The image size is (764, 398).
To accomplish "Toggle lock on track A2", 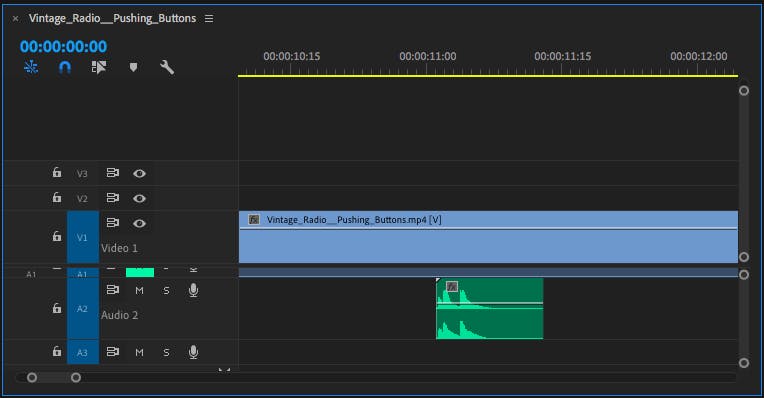I will click(x=57, y=308).
